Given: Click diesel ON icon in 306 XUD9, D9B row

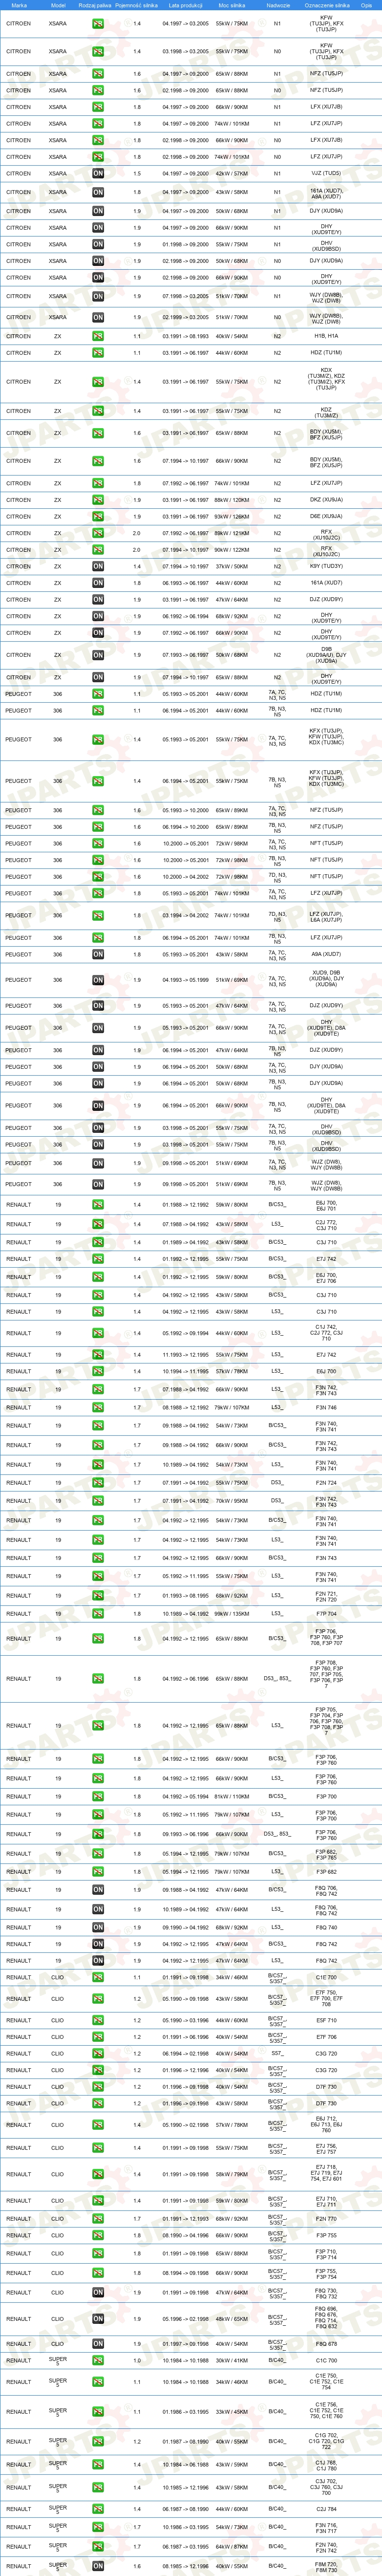Looking at the screenshot, I should (x=98, y=980).
